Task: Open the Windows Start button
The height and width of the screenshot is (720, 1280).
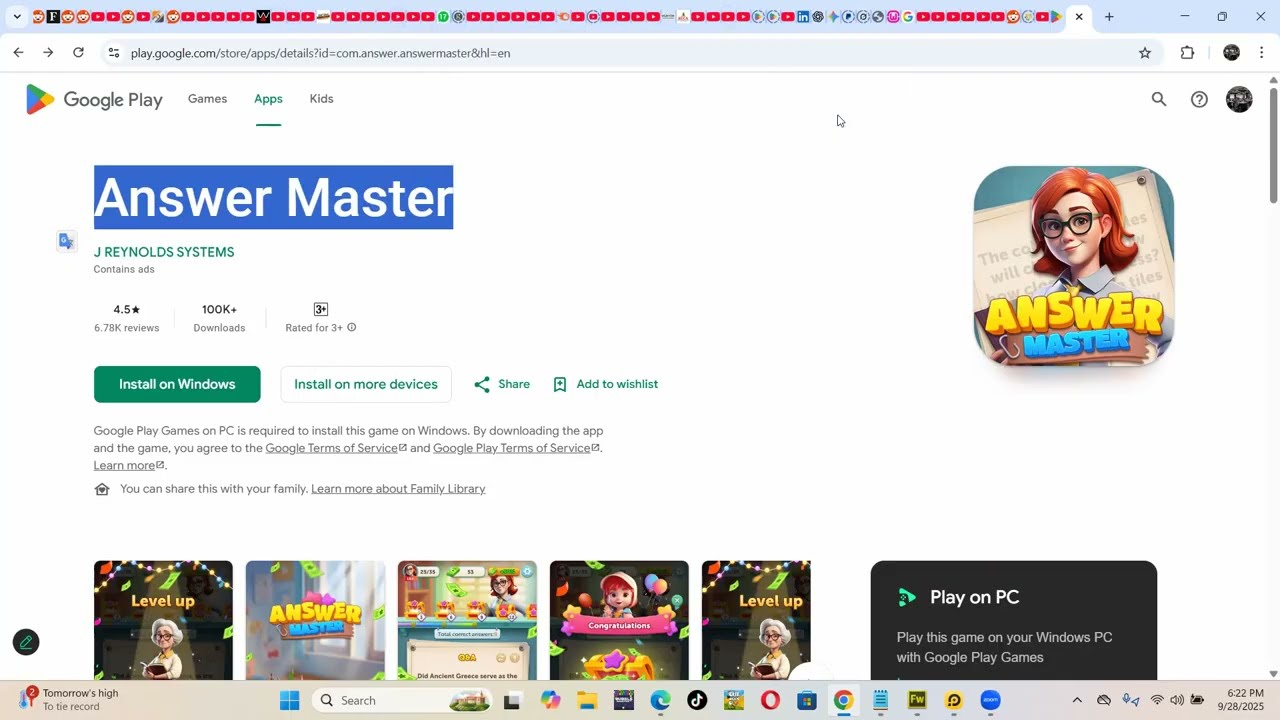Action: coord(289,700)
